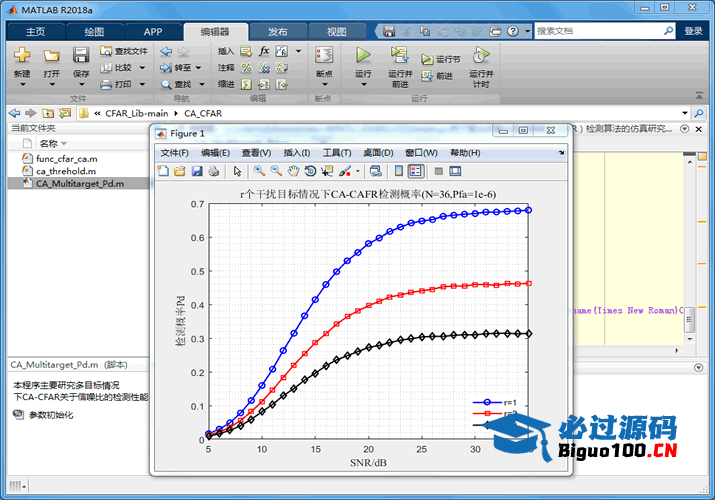
Task: Select func_cfar_ca.m file
Action: [67, 159]
